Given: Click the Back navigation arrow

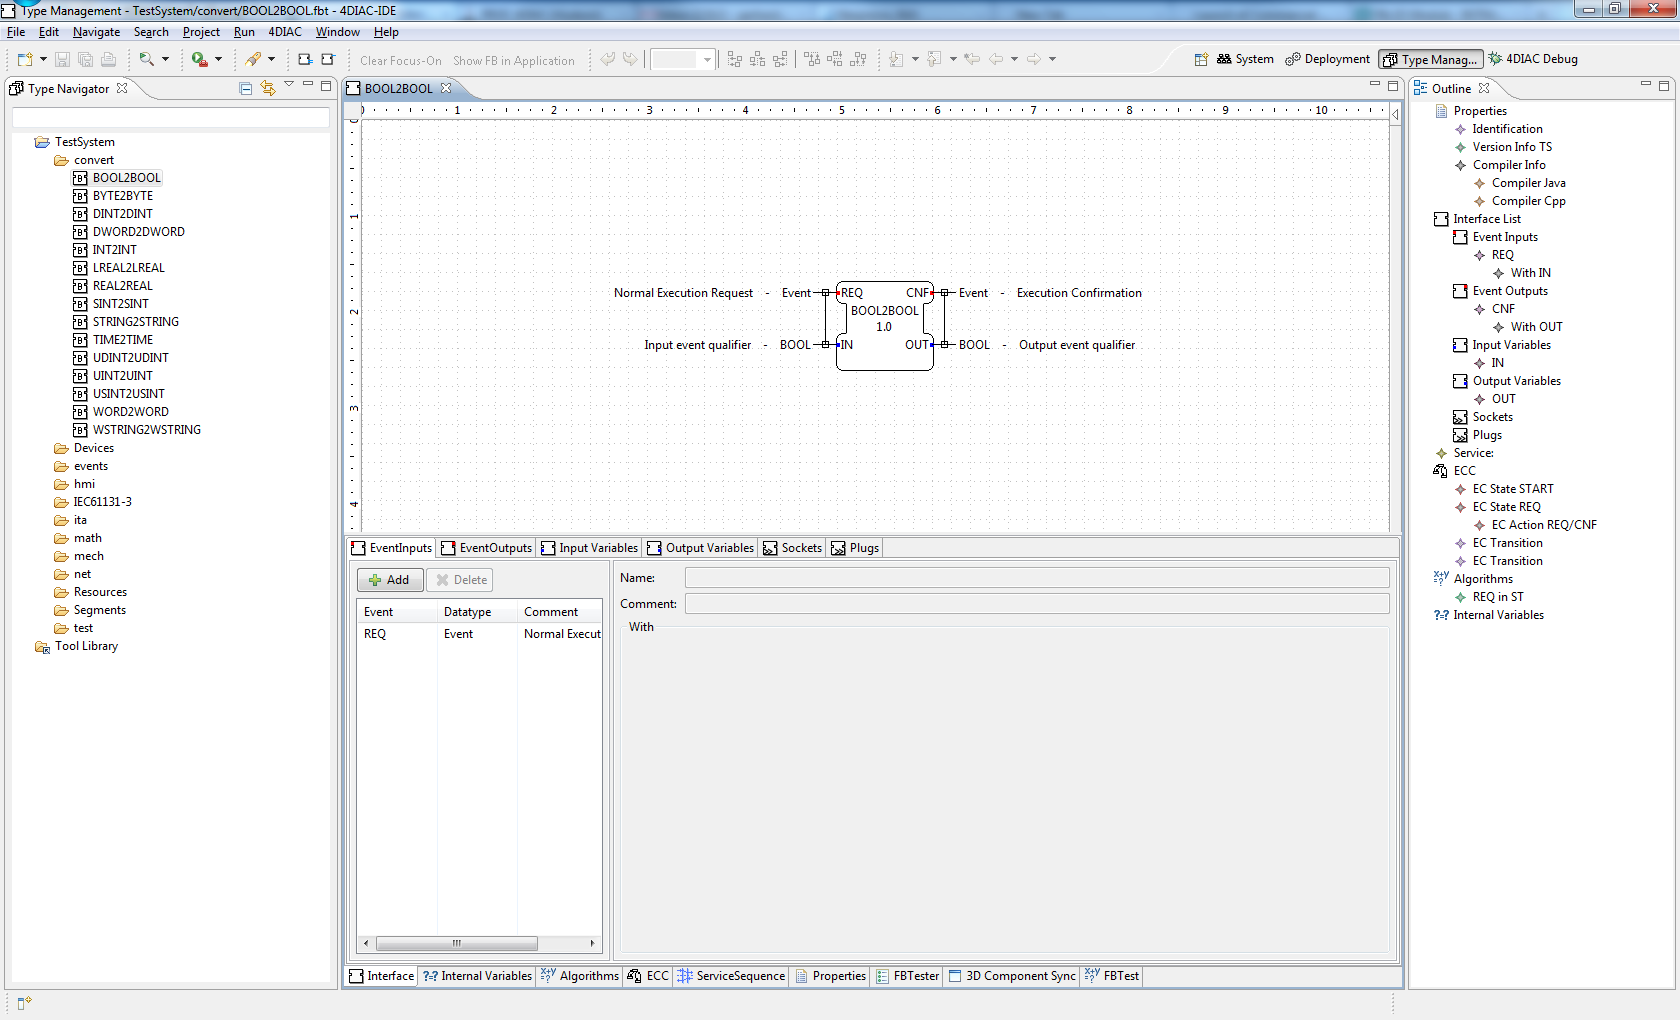Looking at the screenshot, I should 996,59.
